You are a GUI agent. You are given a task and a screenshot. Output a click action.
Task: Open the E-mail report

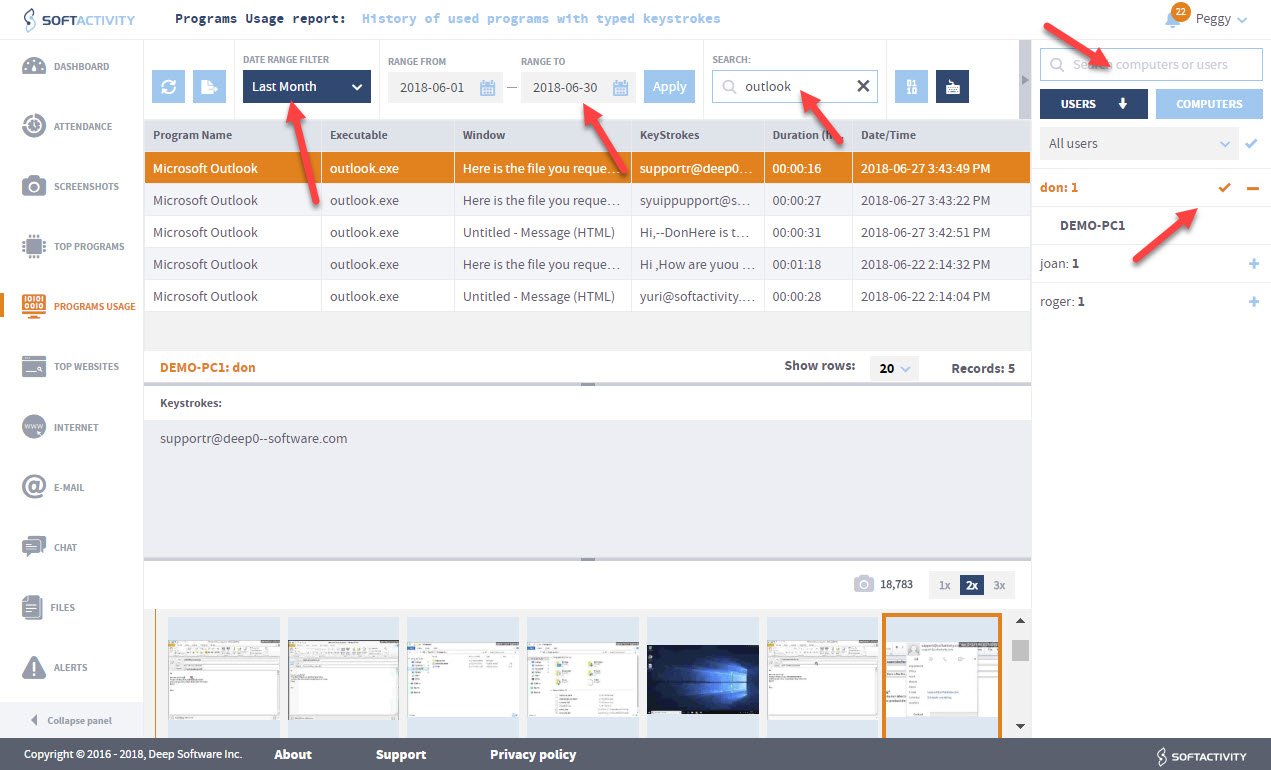point(53,487)
